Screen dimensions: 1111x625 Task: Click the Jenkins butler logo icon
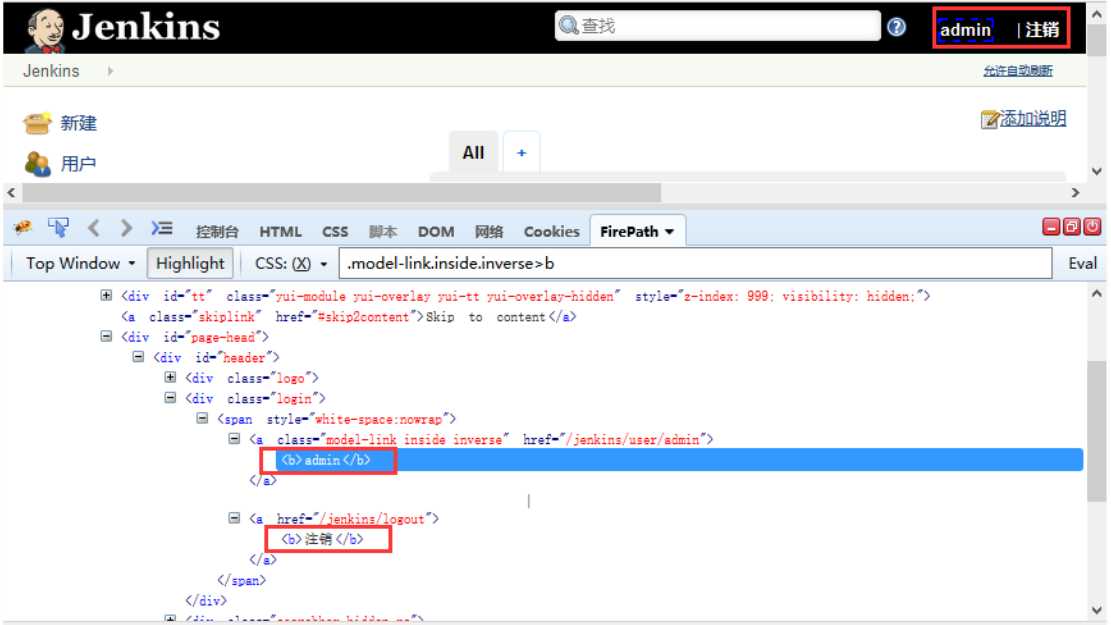coord(45,31)
